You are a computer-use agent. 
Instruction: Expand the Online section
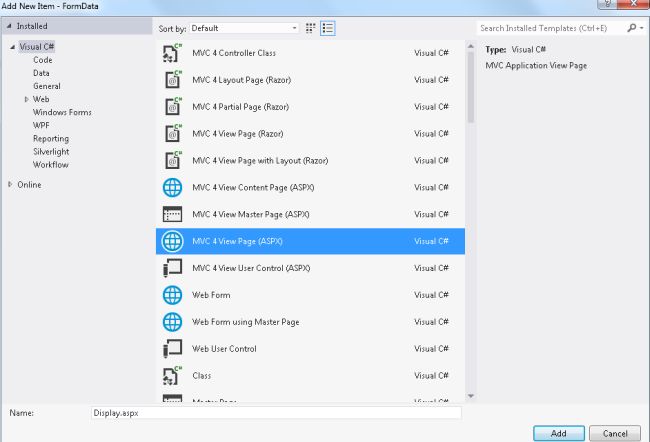pos(10,185)
